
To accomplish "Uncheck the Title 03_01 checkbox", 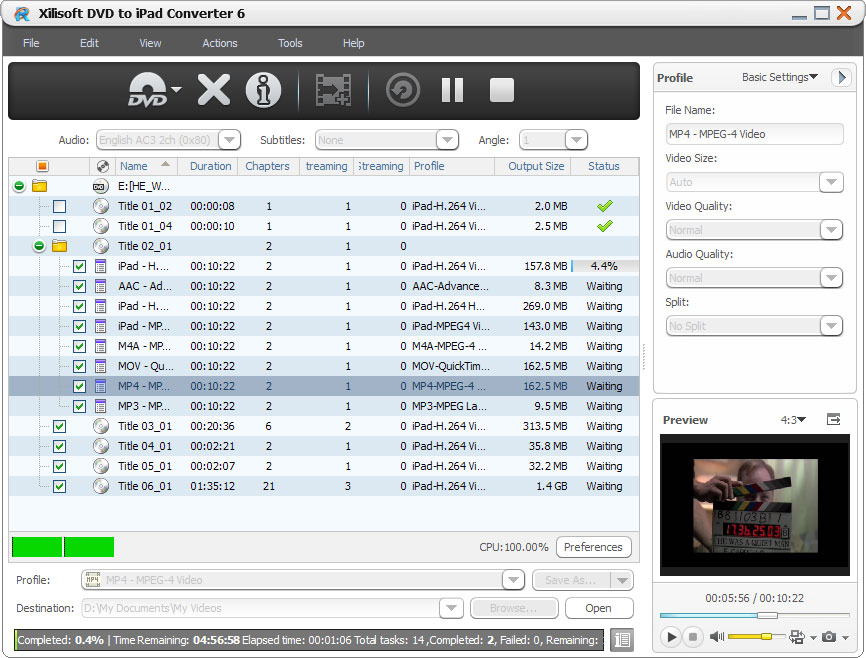I will [x=59, y=427].
